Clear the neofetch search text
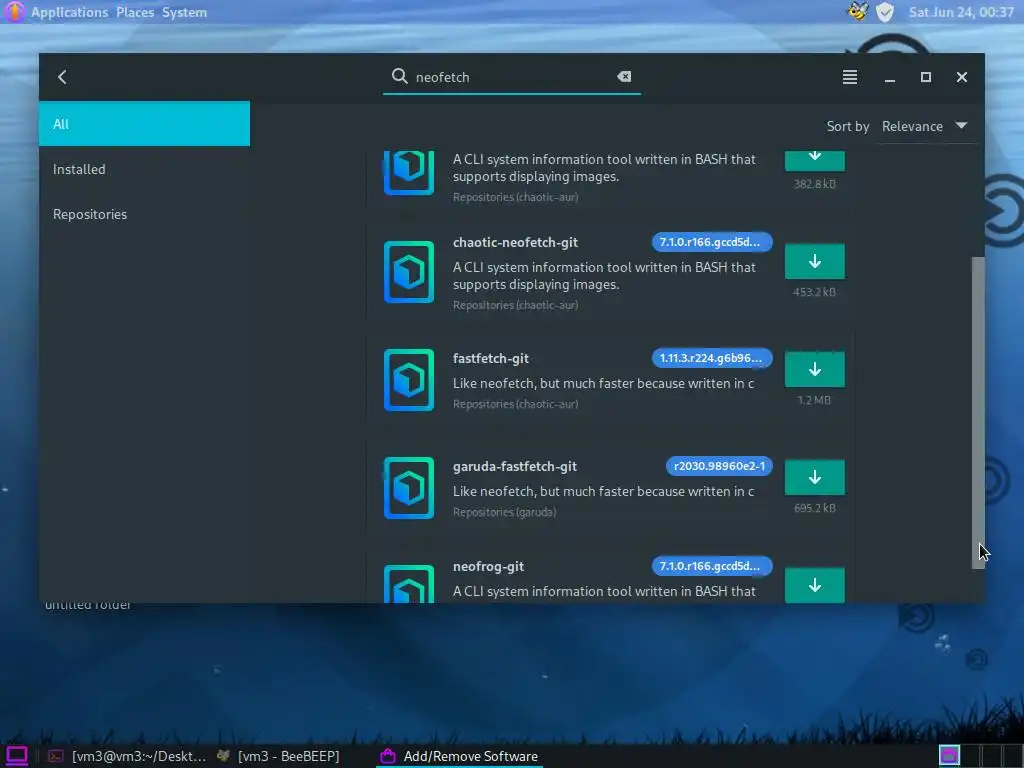 pyautogui.click(x=624, y=76)
